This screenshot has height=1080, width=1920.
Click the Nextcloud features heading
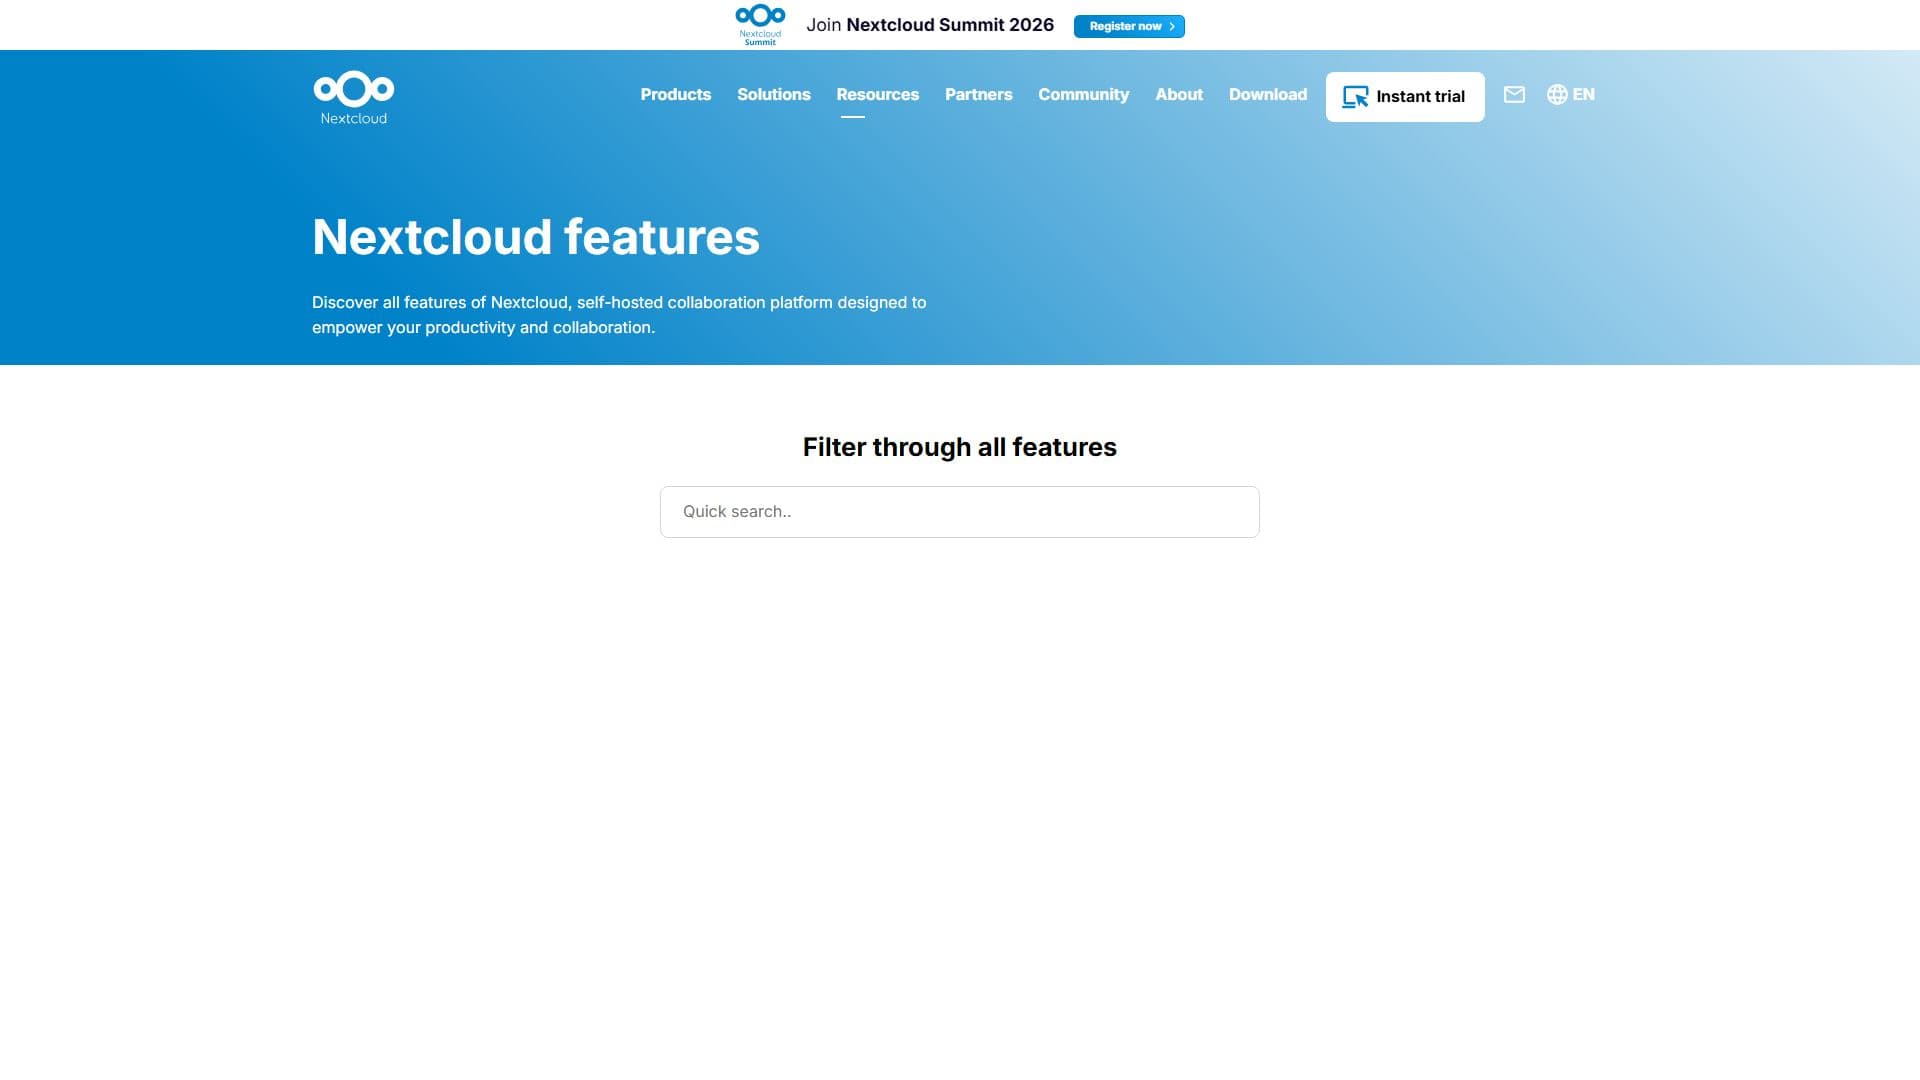coord(536,237)
